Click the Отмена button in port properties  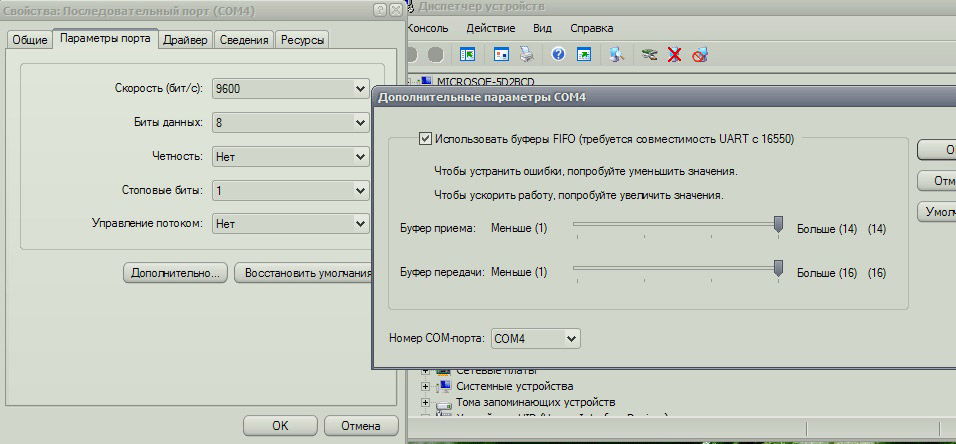tap(360, 425)
